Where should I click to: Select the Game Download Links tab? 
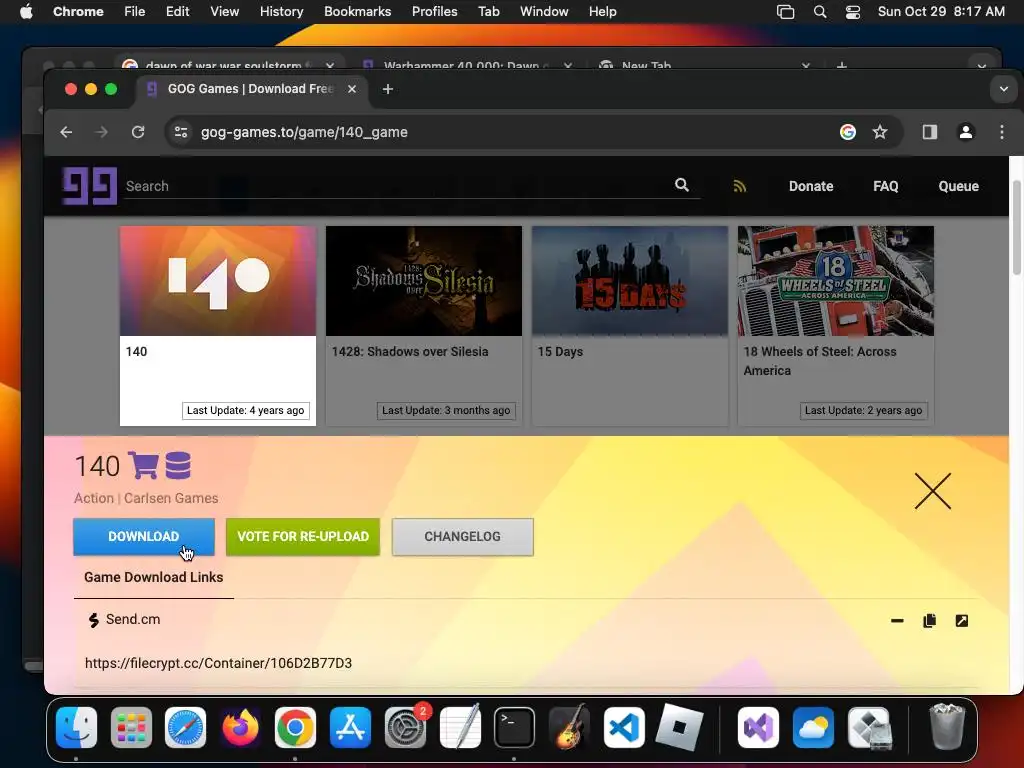153,577
